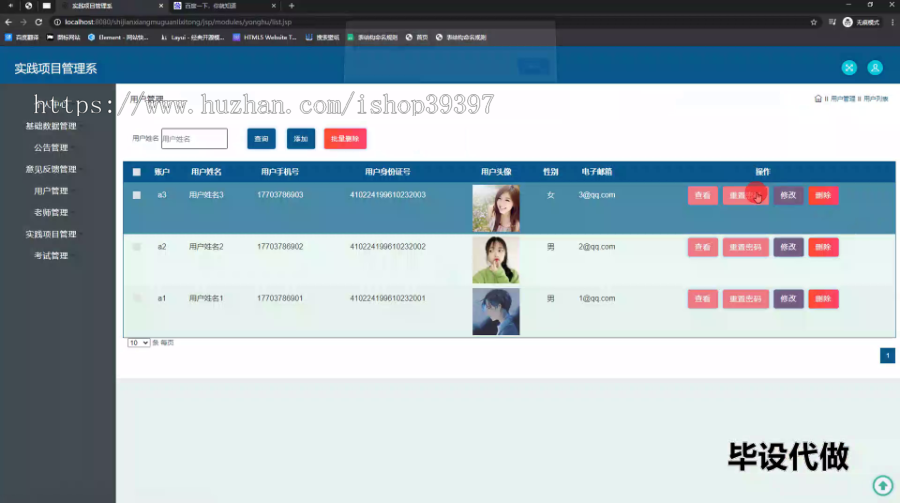The image size is (900, 503).
Task: Click 修改 button for account a3
Action: click(788, 195)
